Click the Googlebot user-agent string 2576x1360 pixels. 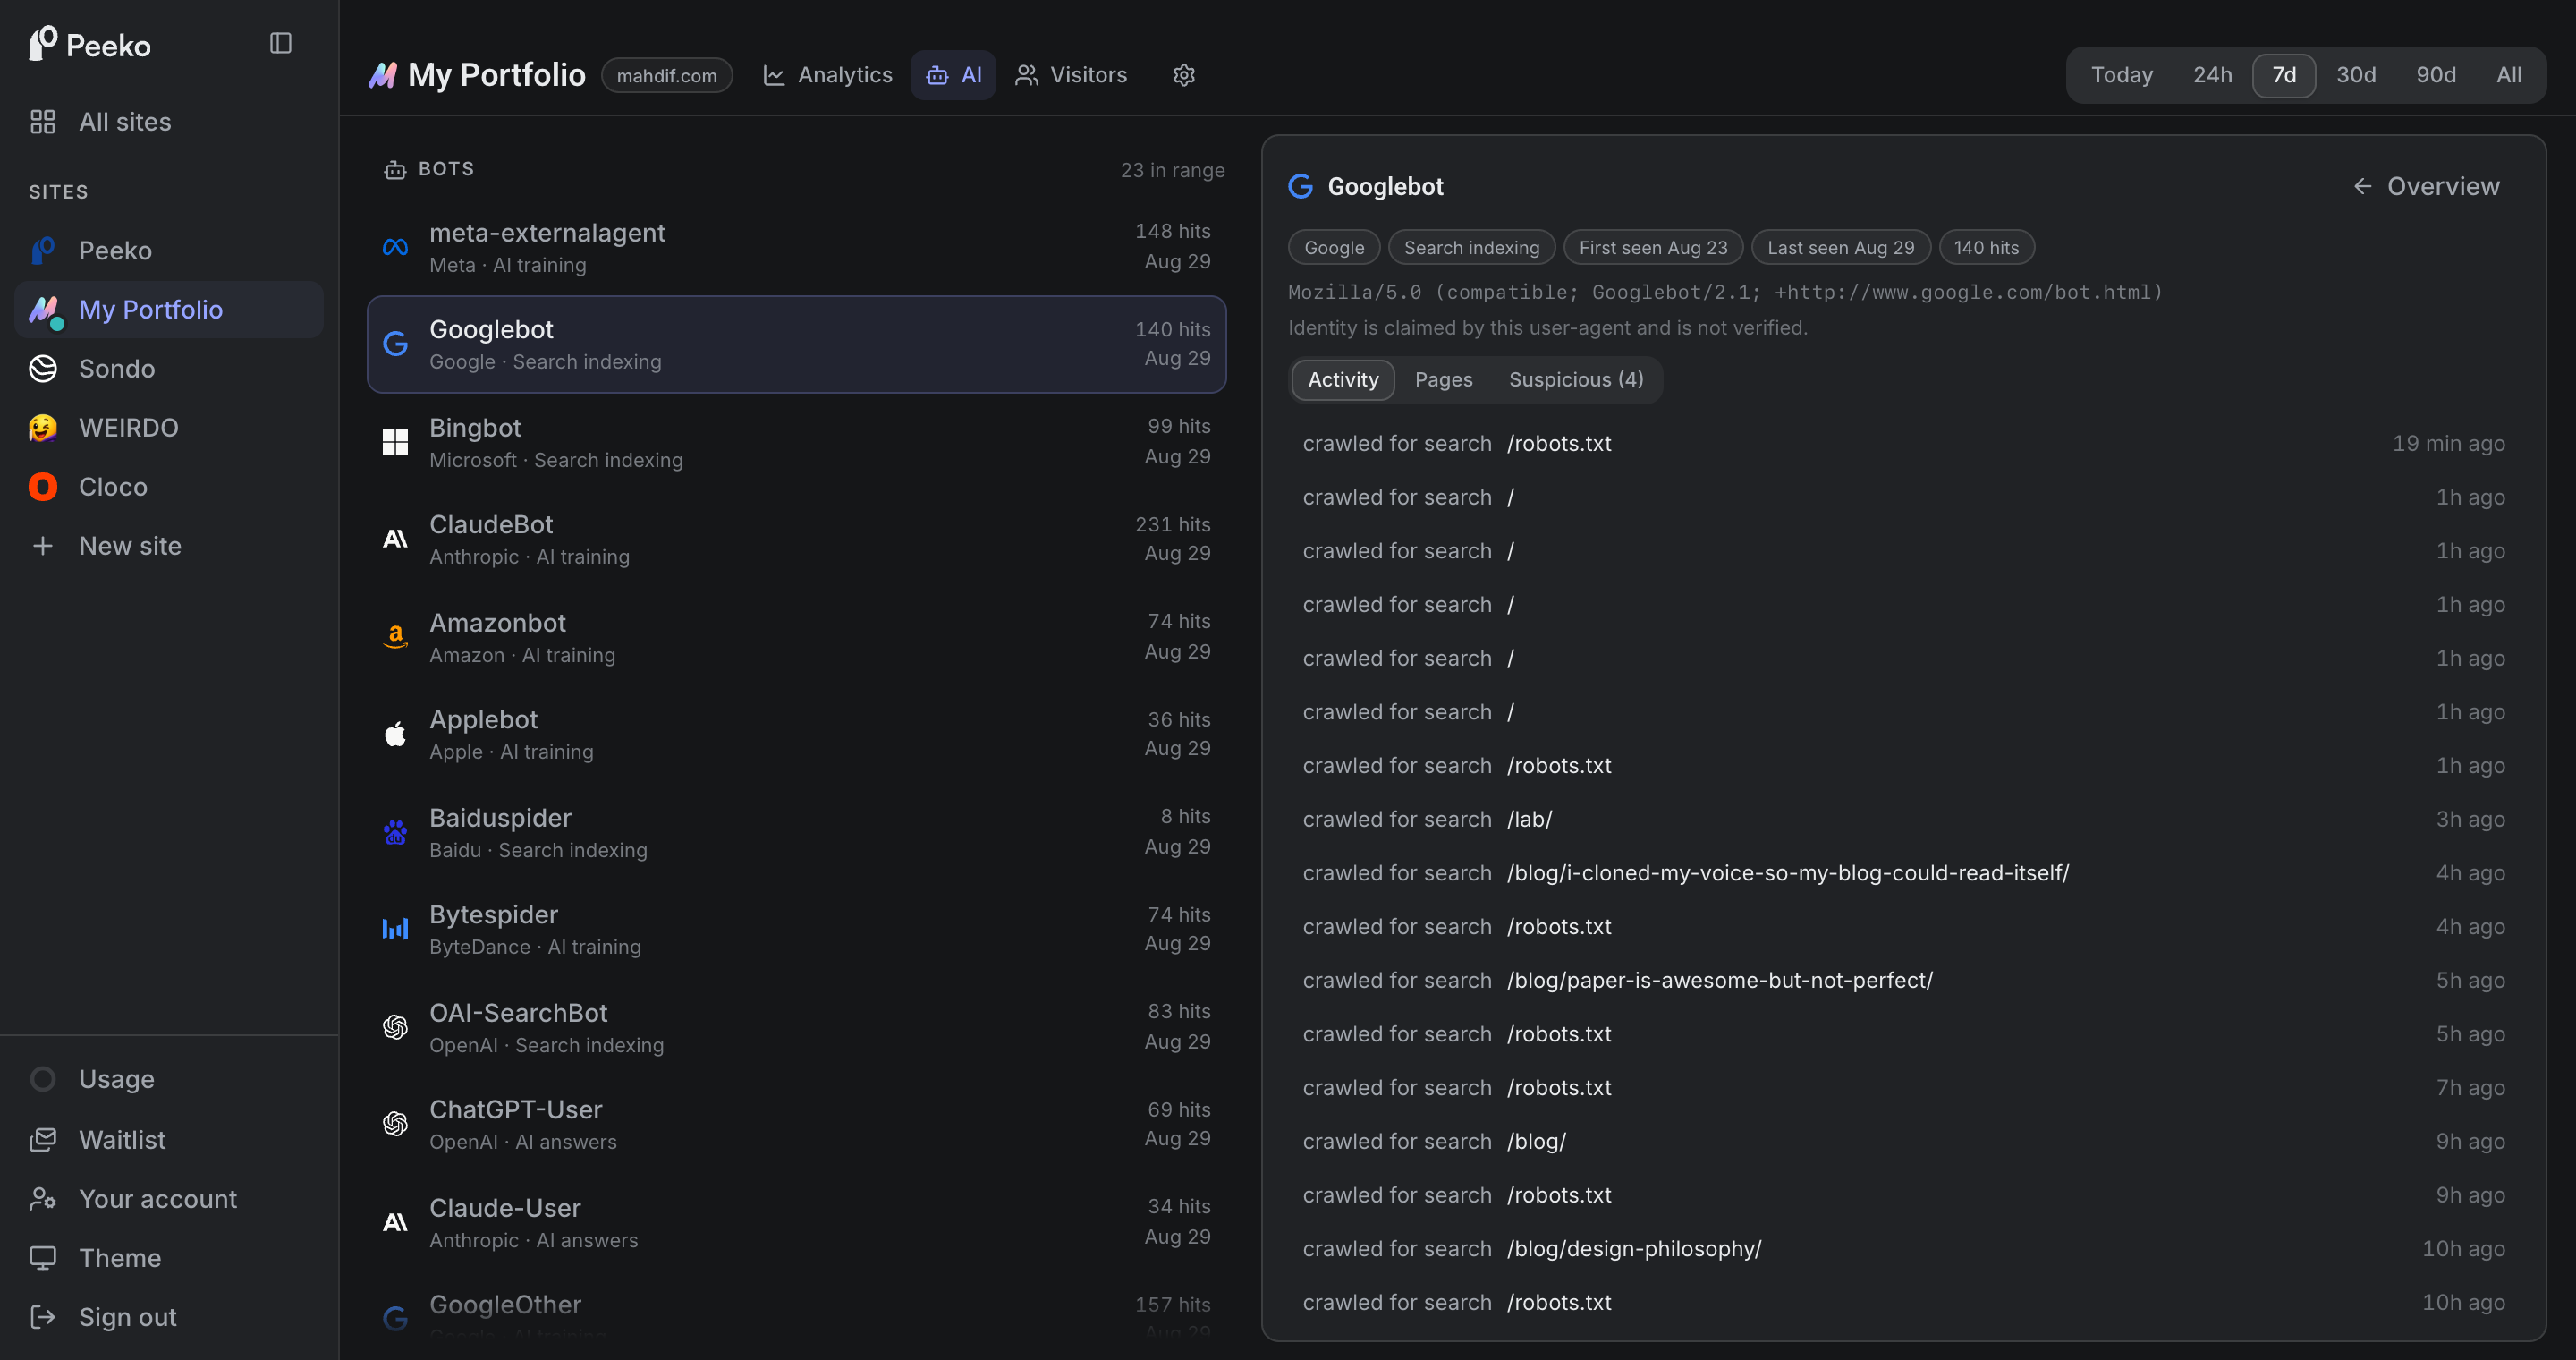point(1725,292)
